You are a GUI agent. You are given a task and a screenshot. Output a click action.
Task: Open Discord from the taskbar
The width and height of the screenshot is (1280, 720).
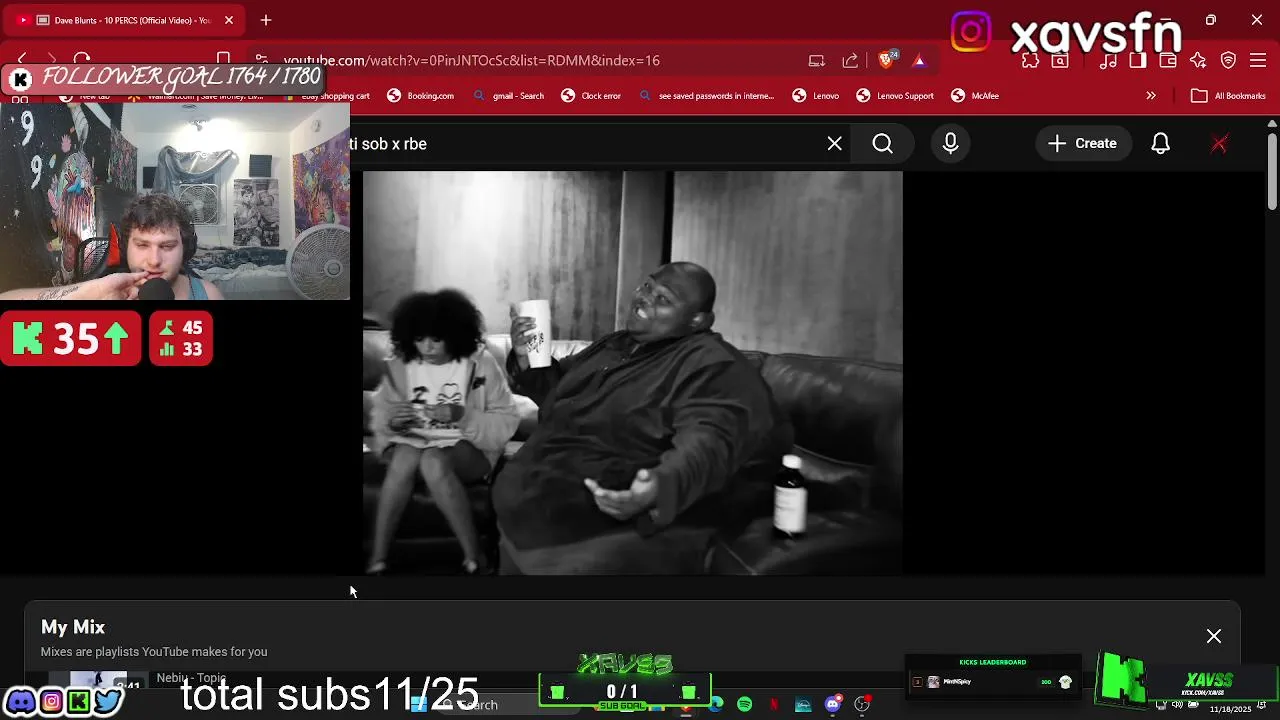(833, 705)
